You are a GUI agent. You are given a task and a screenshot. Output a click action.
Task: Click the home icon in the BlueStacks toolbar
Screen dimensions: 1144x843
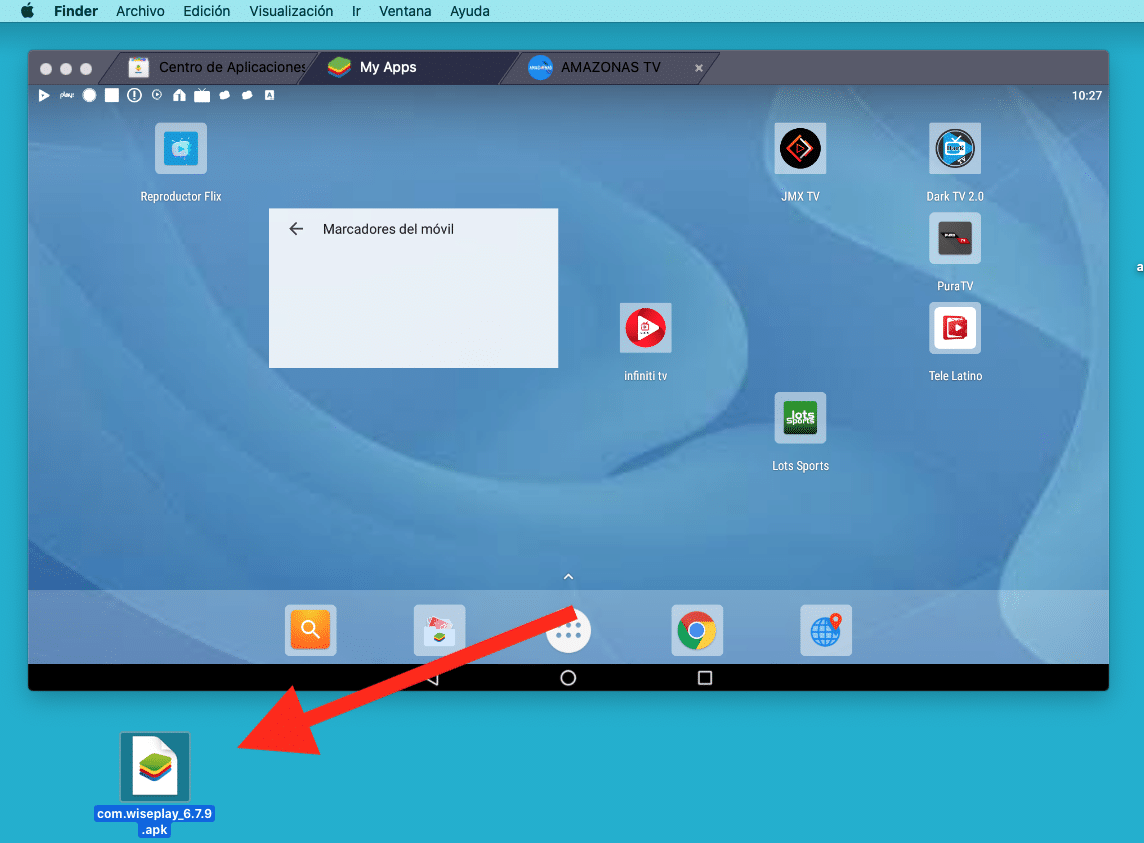(x=179, y=95)
